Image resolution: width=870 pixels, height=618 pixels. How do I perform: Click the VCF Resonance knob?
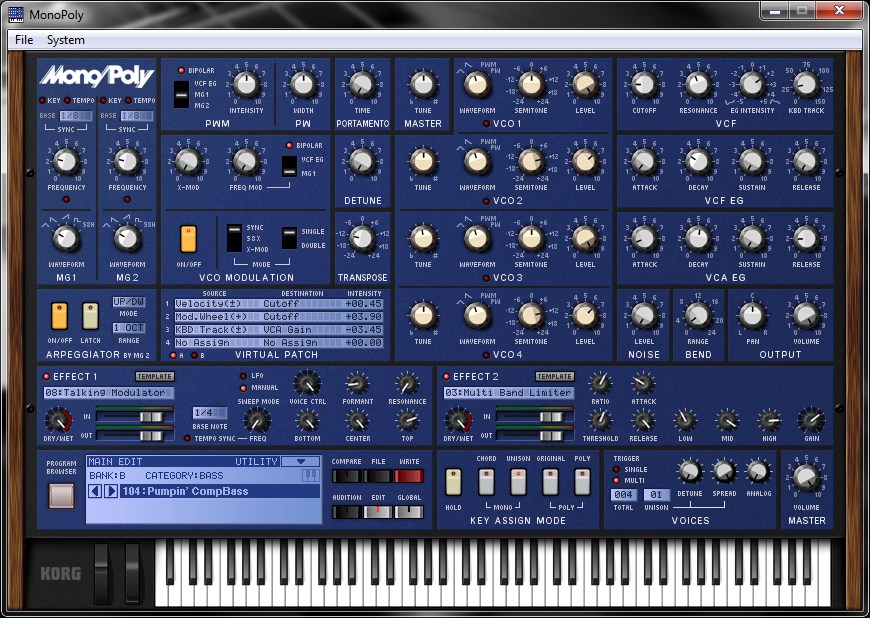698,85
